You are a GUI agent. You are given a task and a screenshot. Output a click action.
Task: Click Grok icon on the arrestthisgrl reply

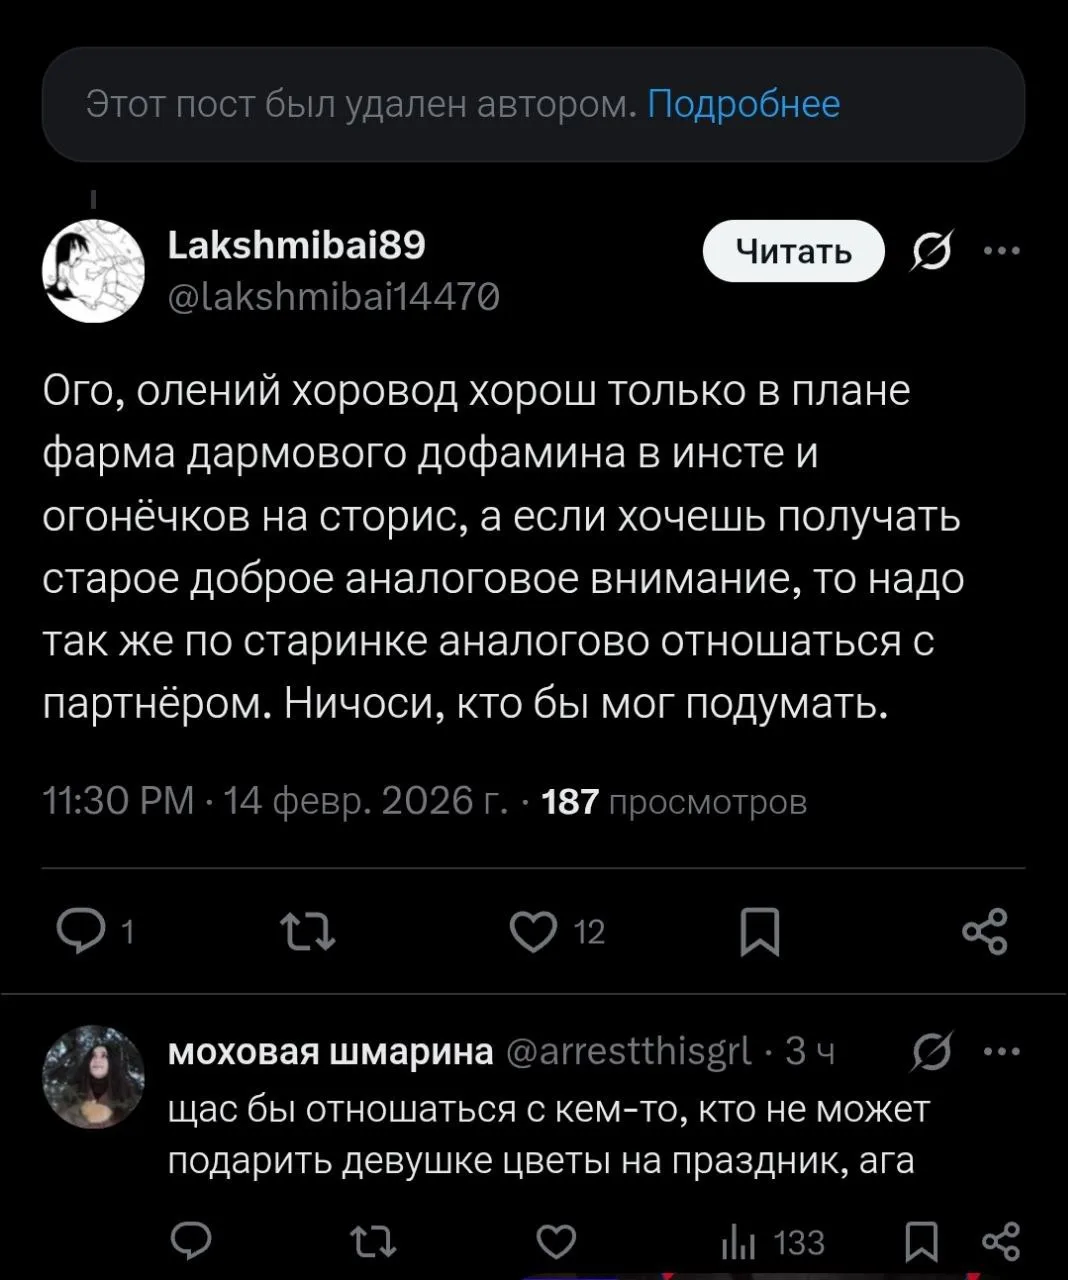932,1051
